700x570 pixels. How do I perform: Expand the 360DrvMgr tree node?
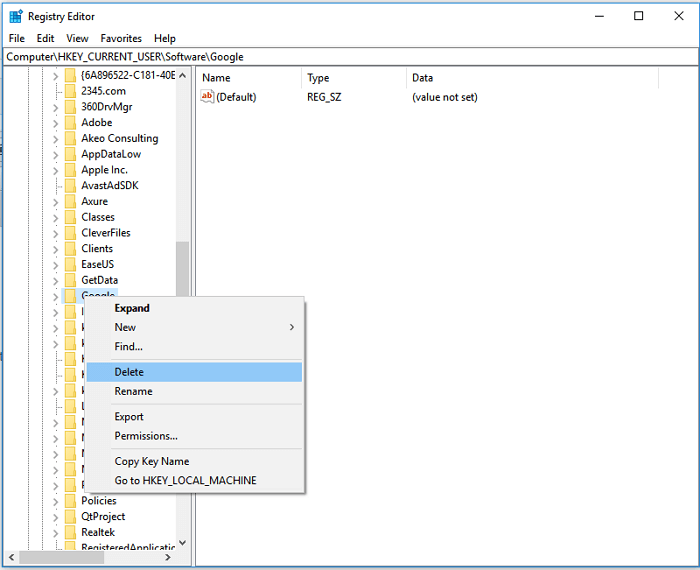point(55,107)
